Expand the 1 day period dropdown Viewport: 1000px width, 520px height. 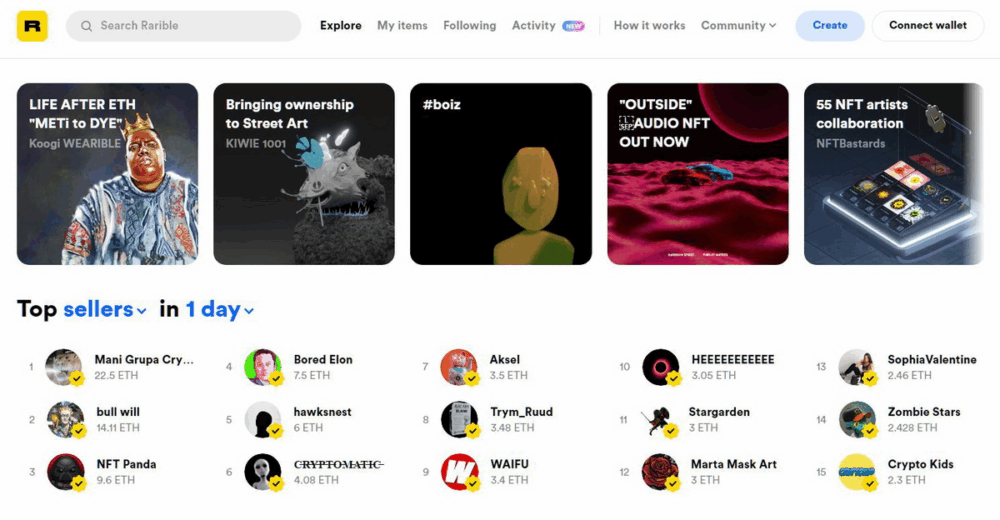click(x=219, y=309)
